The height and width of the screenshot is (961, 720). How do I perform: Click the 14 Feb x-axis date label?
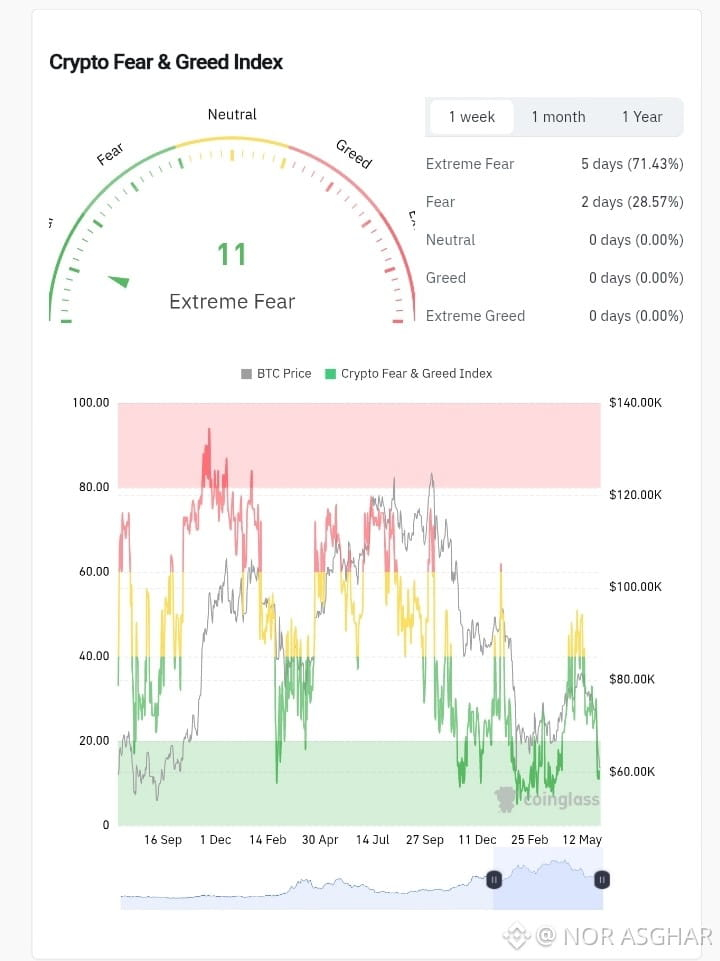click(268, 840)
